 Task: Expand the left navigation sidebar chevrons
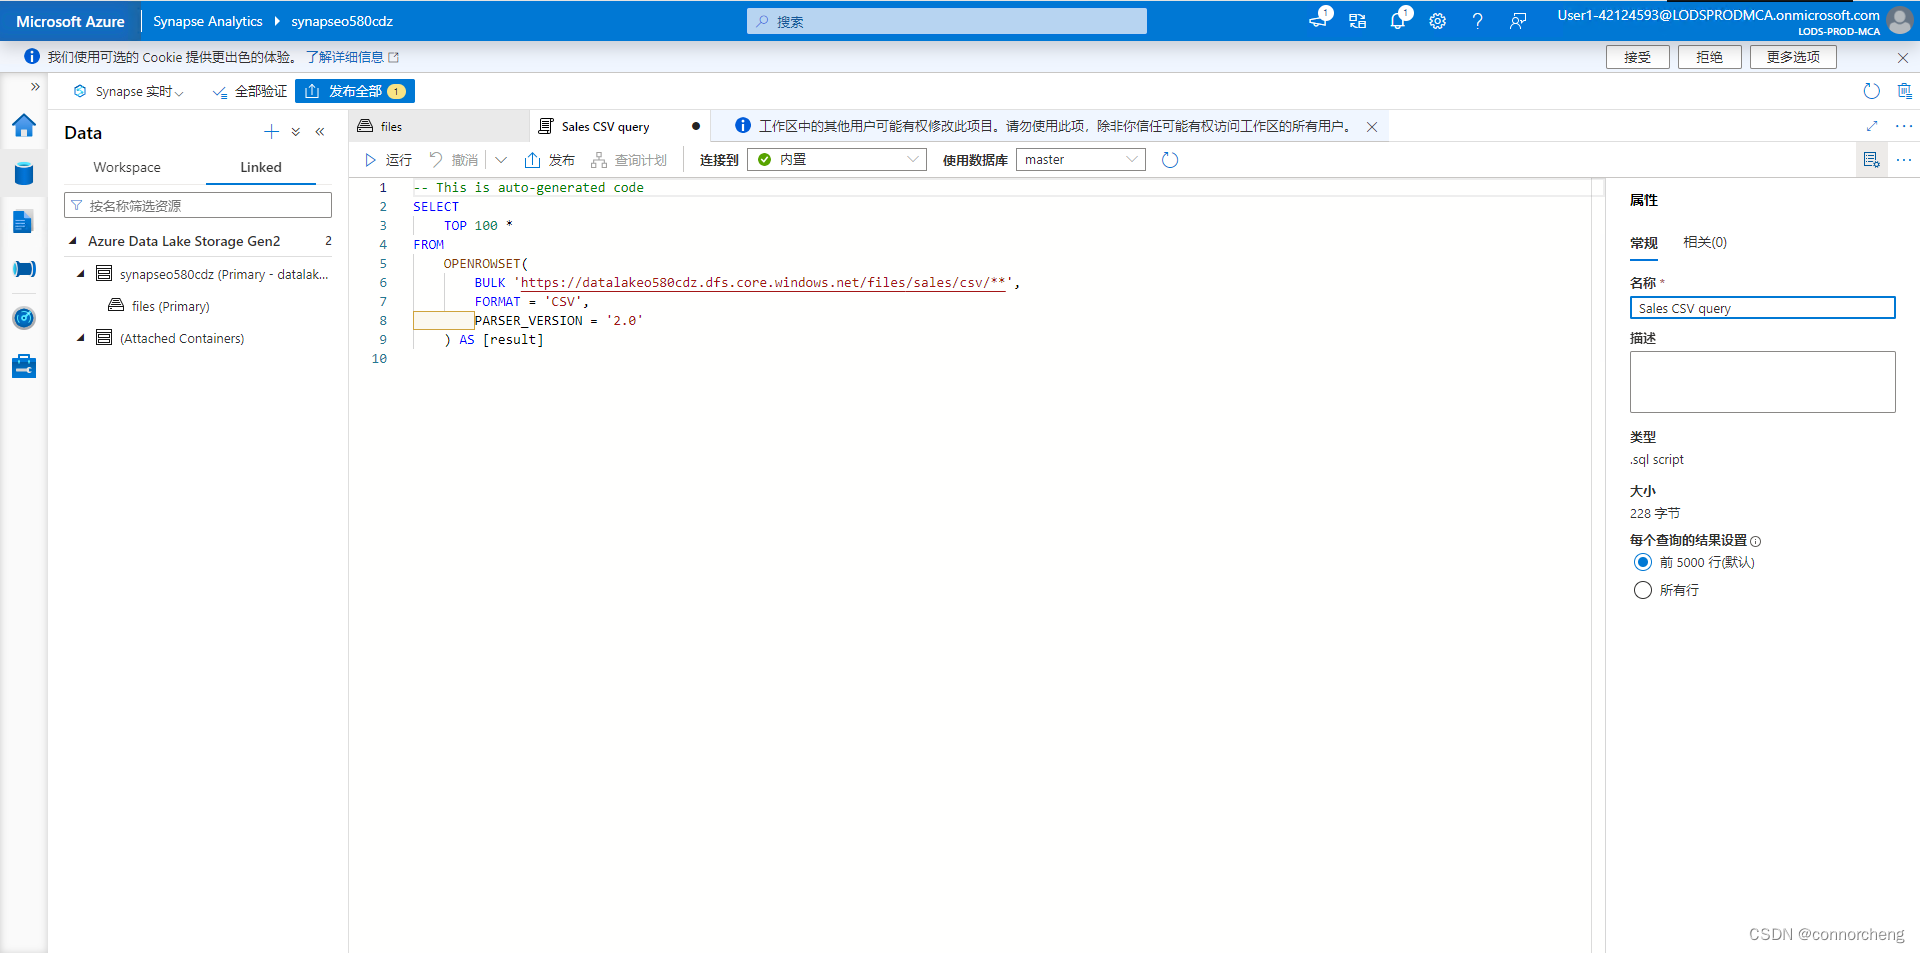(35, 87)
